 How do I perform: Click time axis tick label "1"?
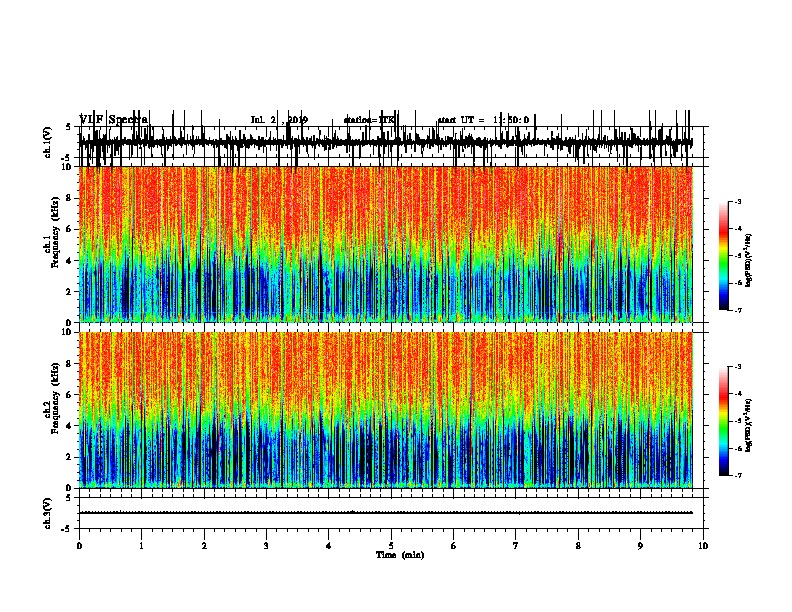tap(141, 546)
